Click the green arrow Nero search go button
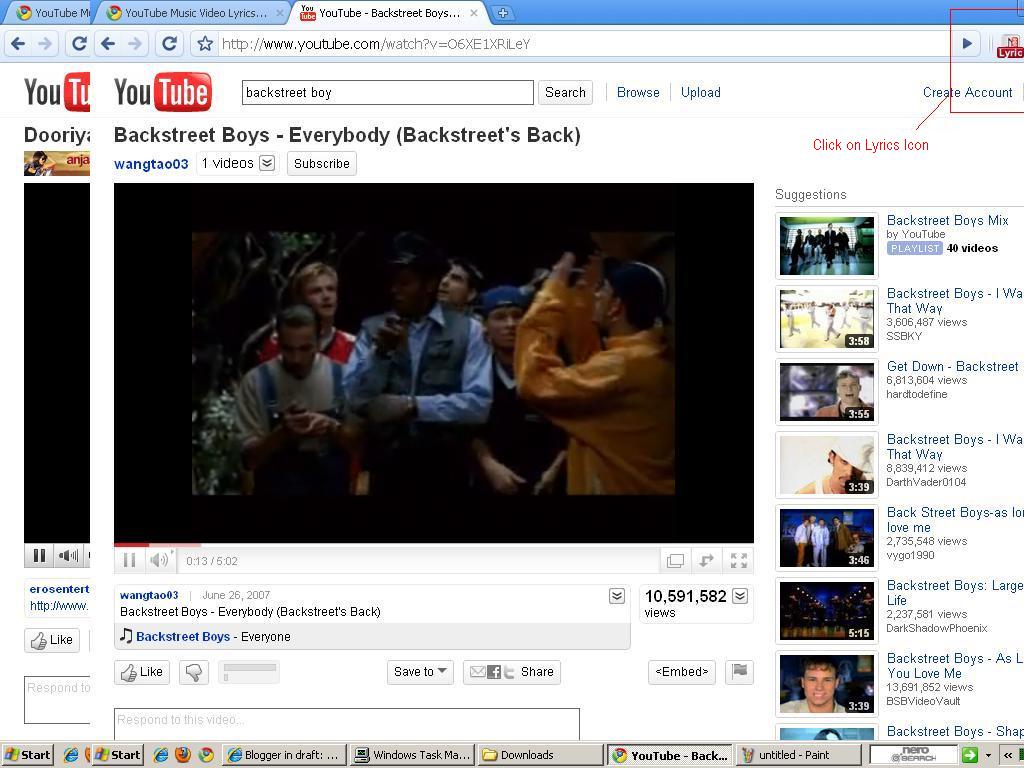Screen dimensions: 1024x768 pyautogui.click(x=970, y=755)
